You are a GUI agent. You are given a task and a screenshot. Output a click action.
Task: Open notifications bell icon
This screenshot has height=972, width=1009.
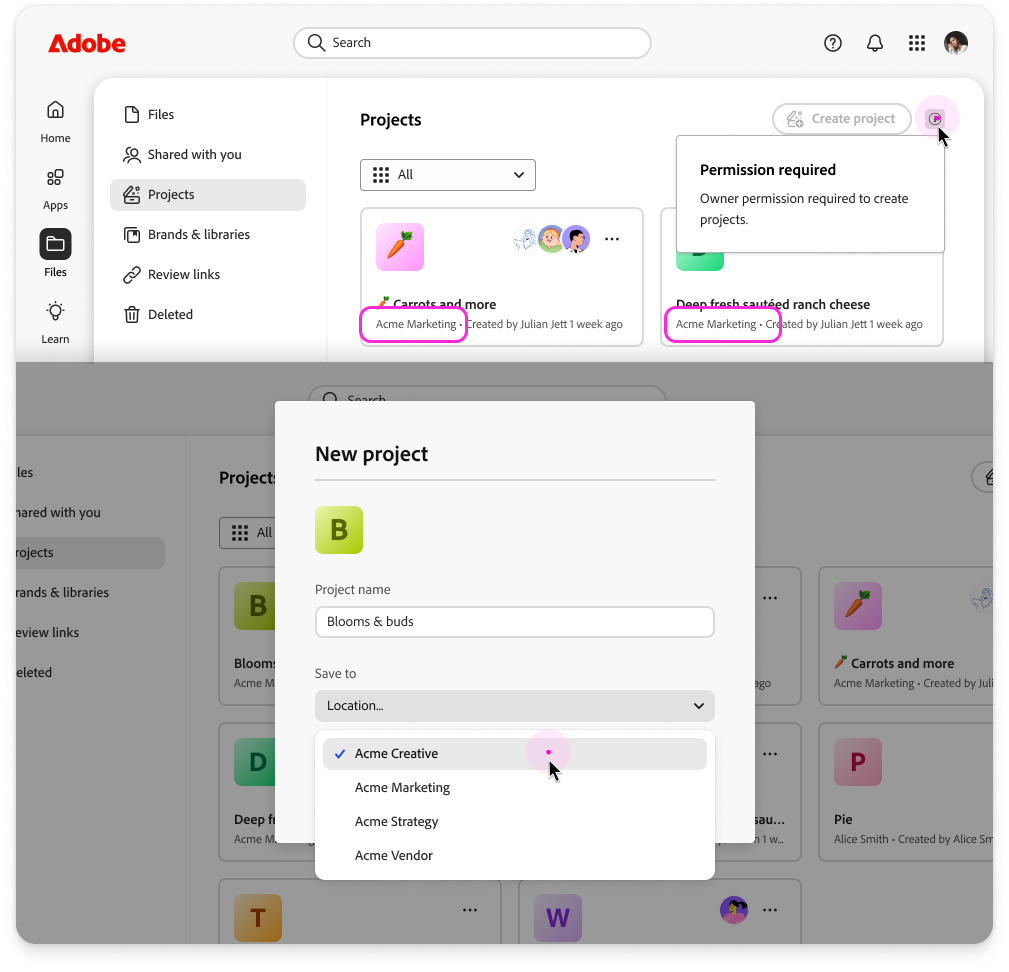pos(875,43)
